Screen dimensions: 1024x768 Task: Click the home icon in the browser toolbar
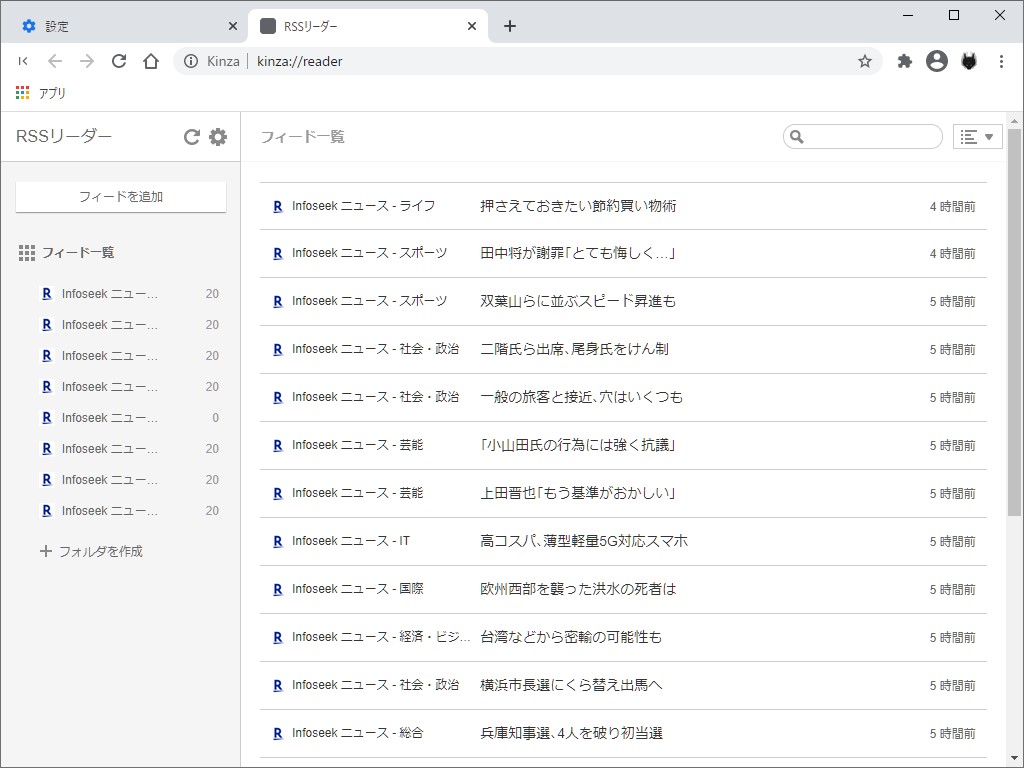tap(150, 61)
